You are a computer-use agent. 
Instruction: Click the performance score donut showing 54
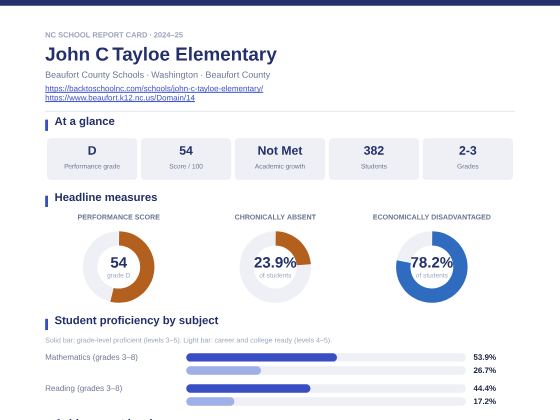(x=119, y=267)
